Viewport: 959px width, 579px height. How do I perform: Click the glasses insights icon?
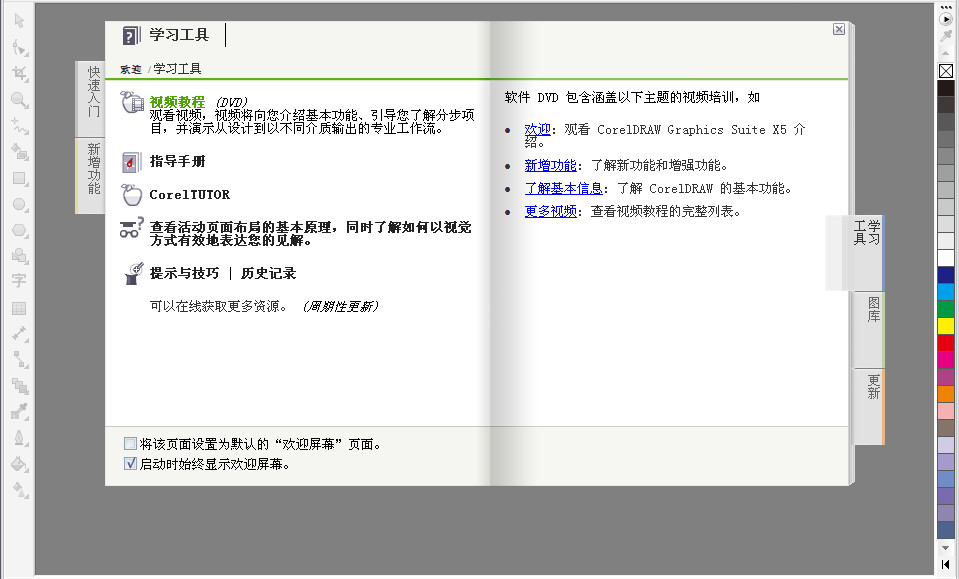(131, 227)
